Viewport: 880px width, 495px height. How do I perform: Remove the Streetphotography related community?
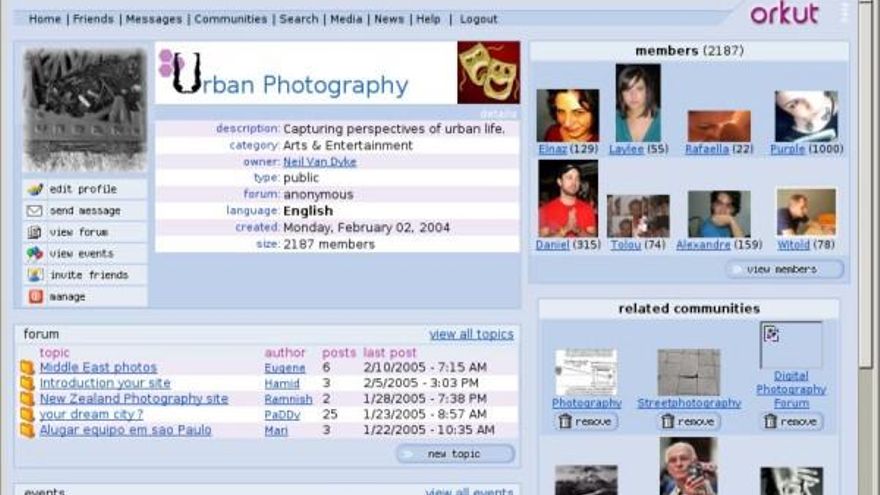[x=689, y=422]
